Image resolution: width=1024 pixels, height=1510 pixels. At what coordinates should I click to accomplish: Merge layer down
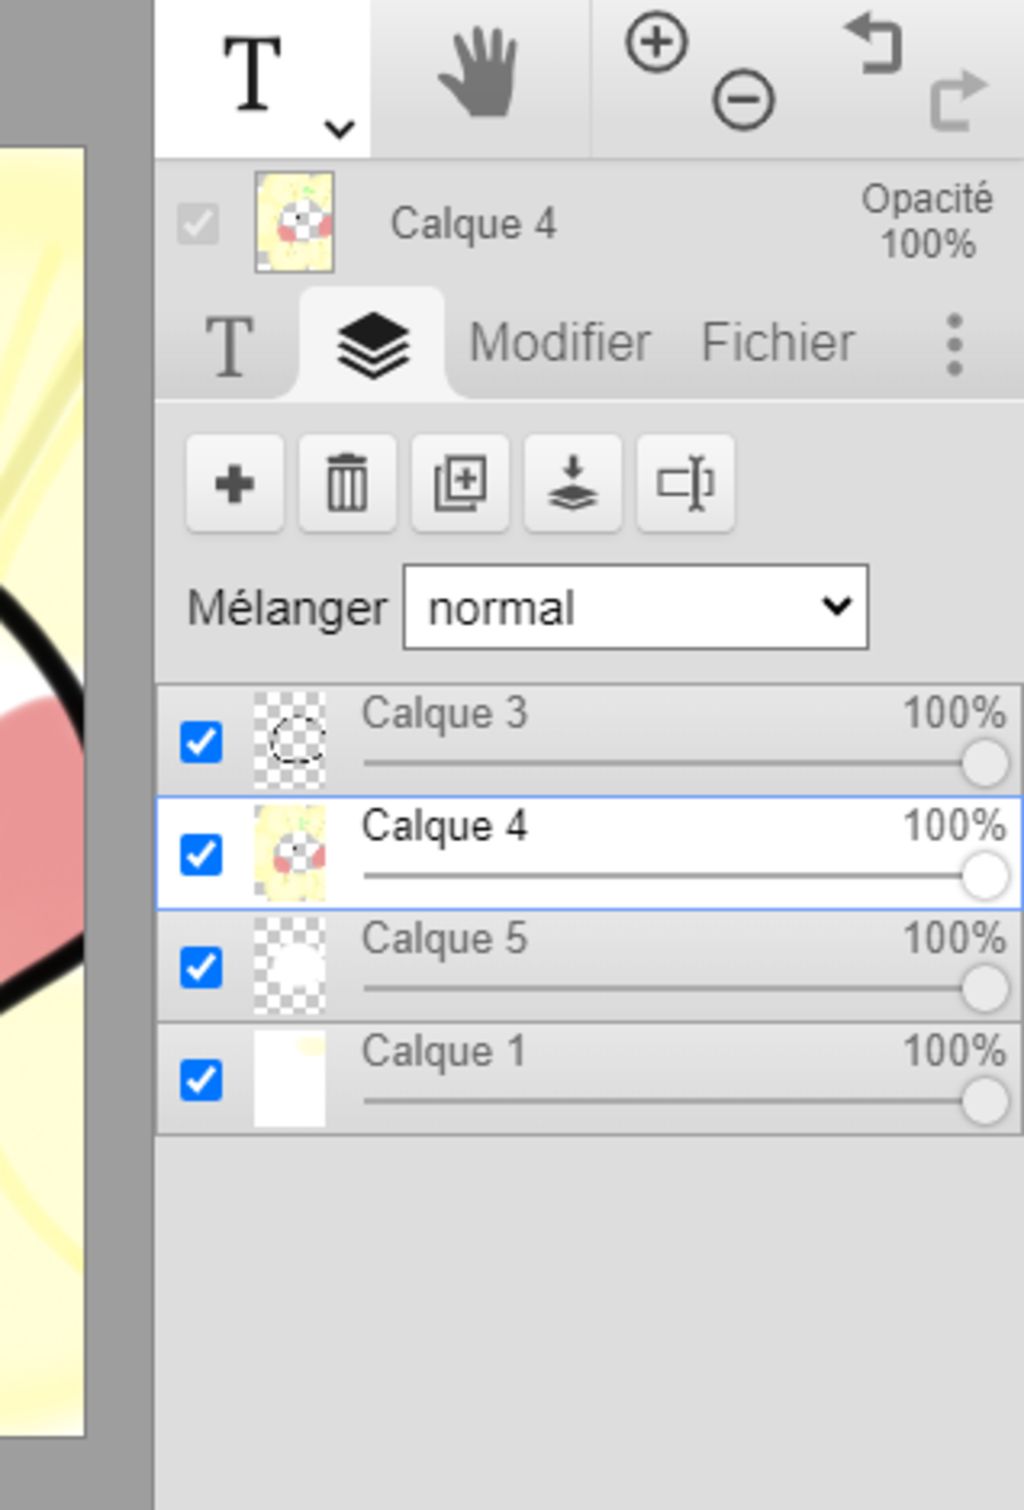pos(573,484)
